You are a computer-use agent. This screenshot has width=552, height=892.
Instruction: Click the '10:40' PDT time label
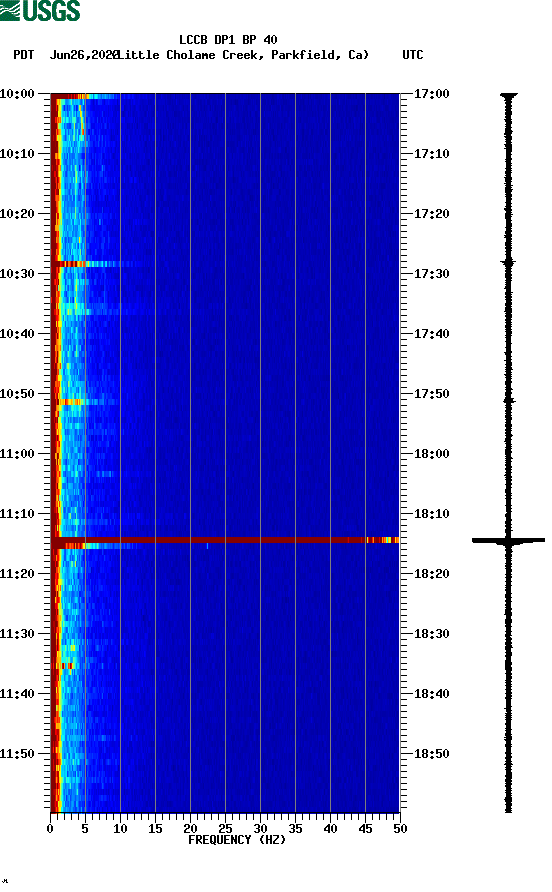coord(17,333)
